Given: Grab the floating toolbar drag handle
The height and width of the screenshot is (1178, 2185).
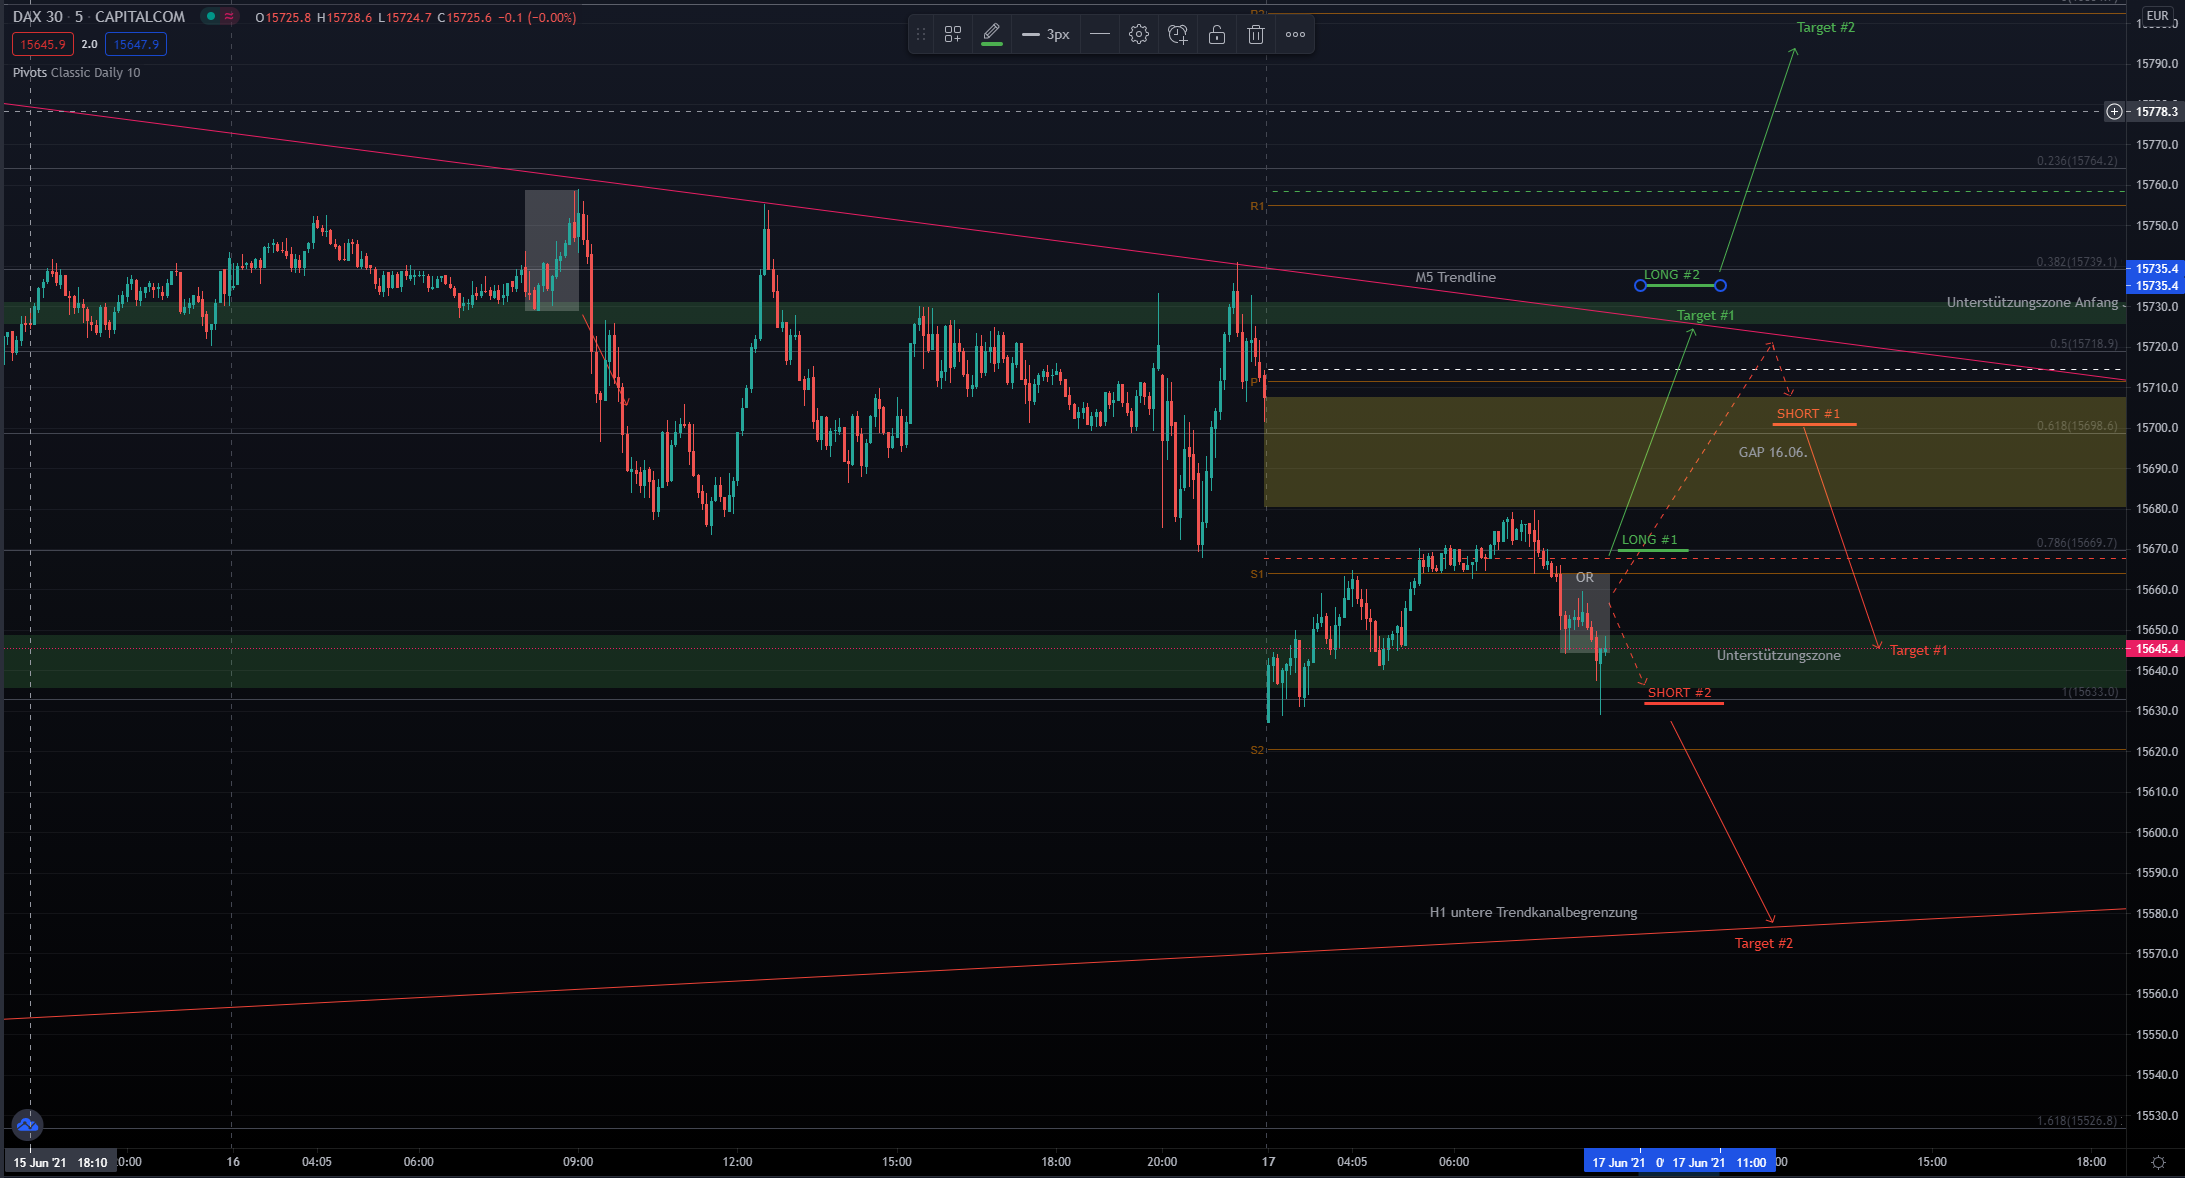Looking at the screenshot, I should click(x=921, y=34).
